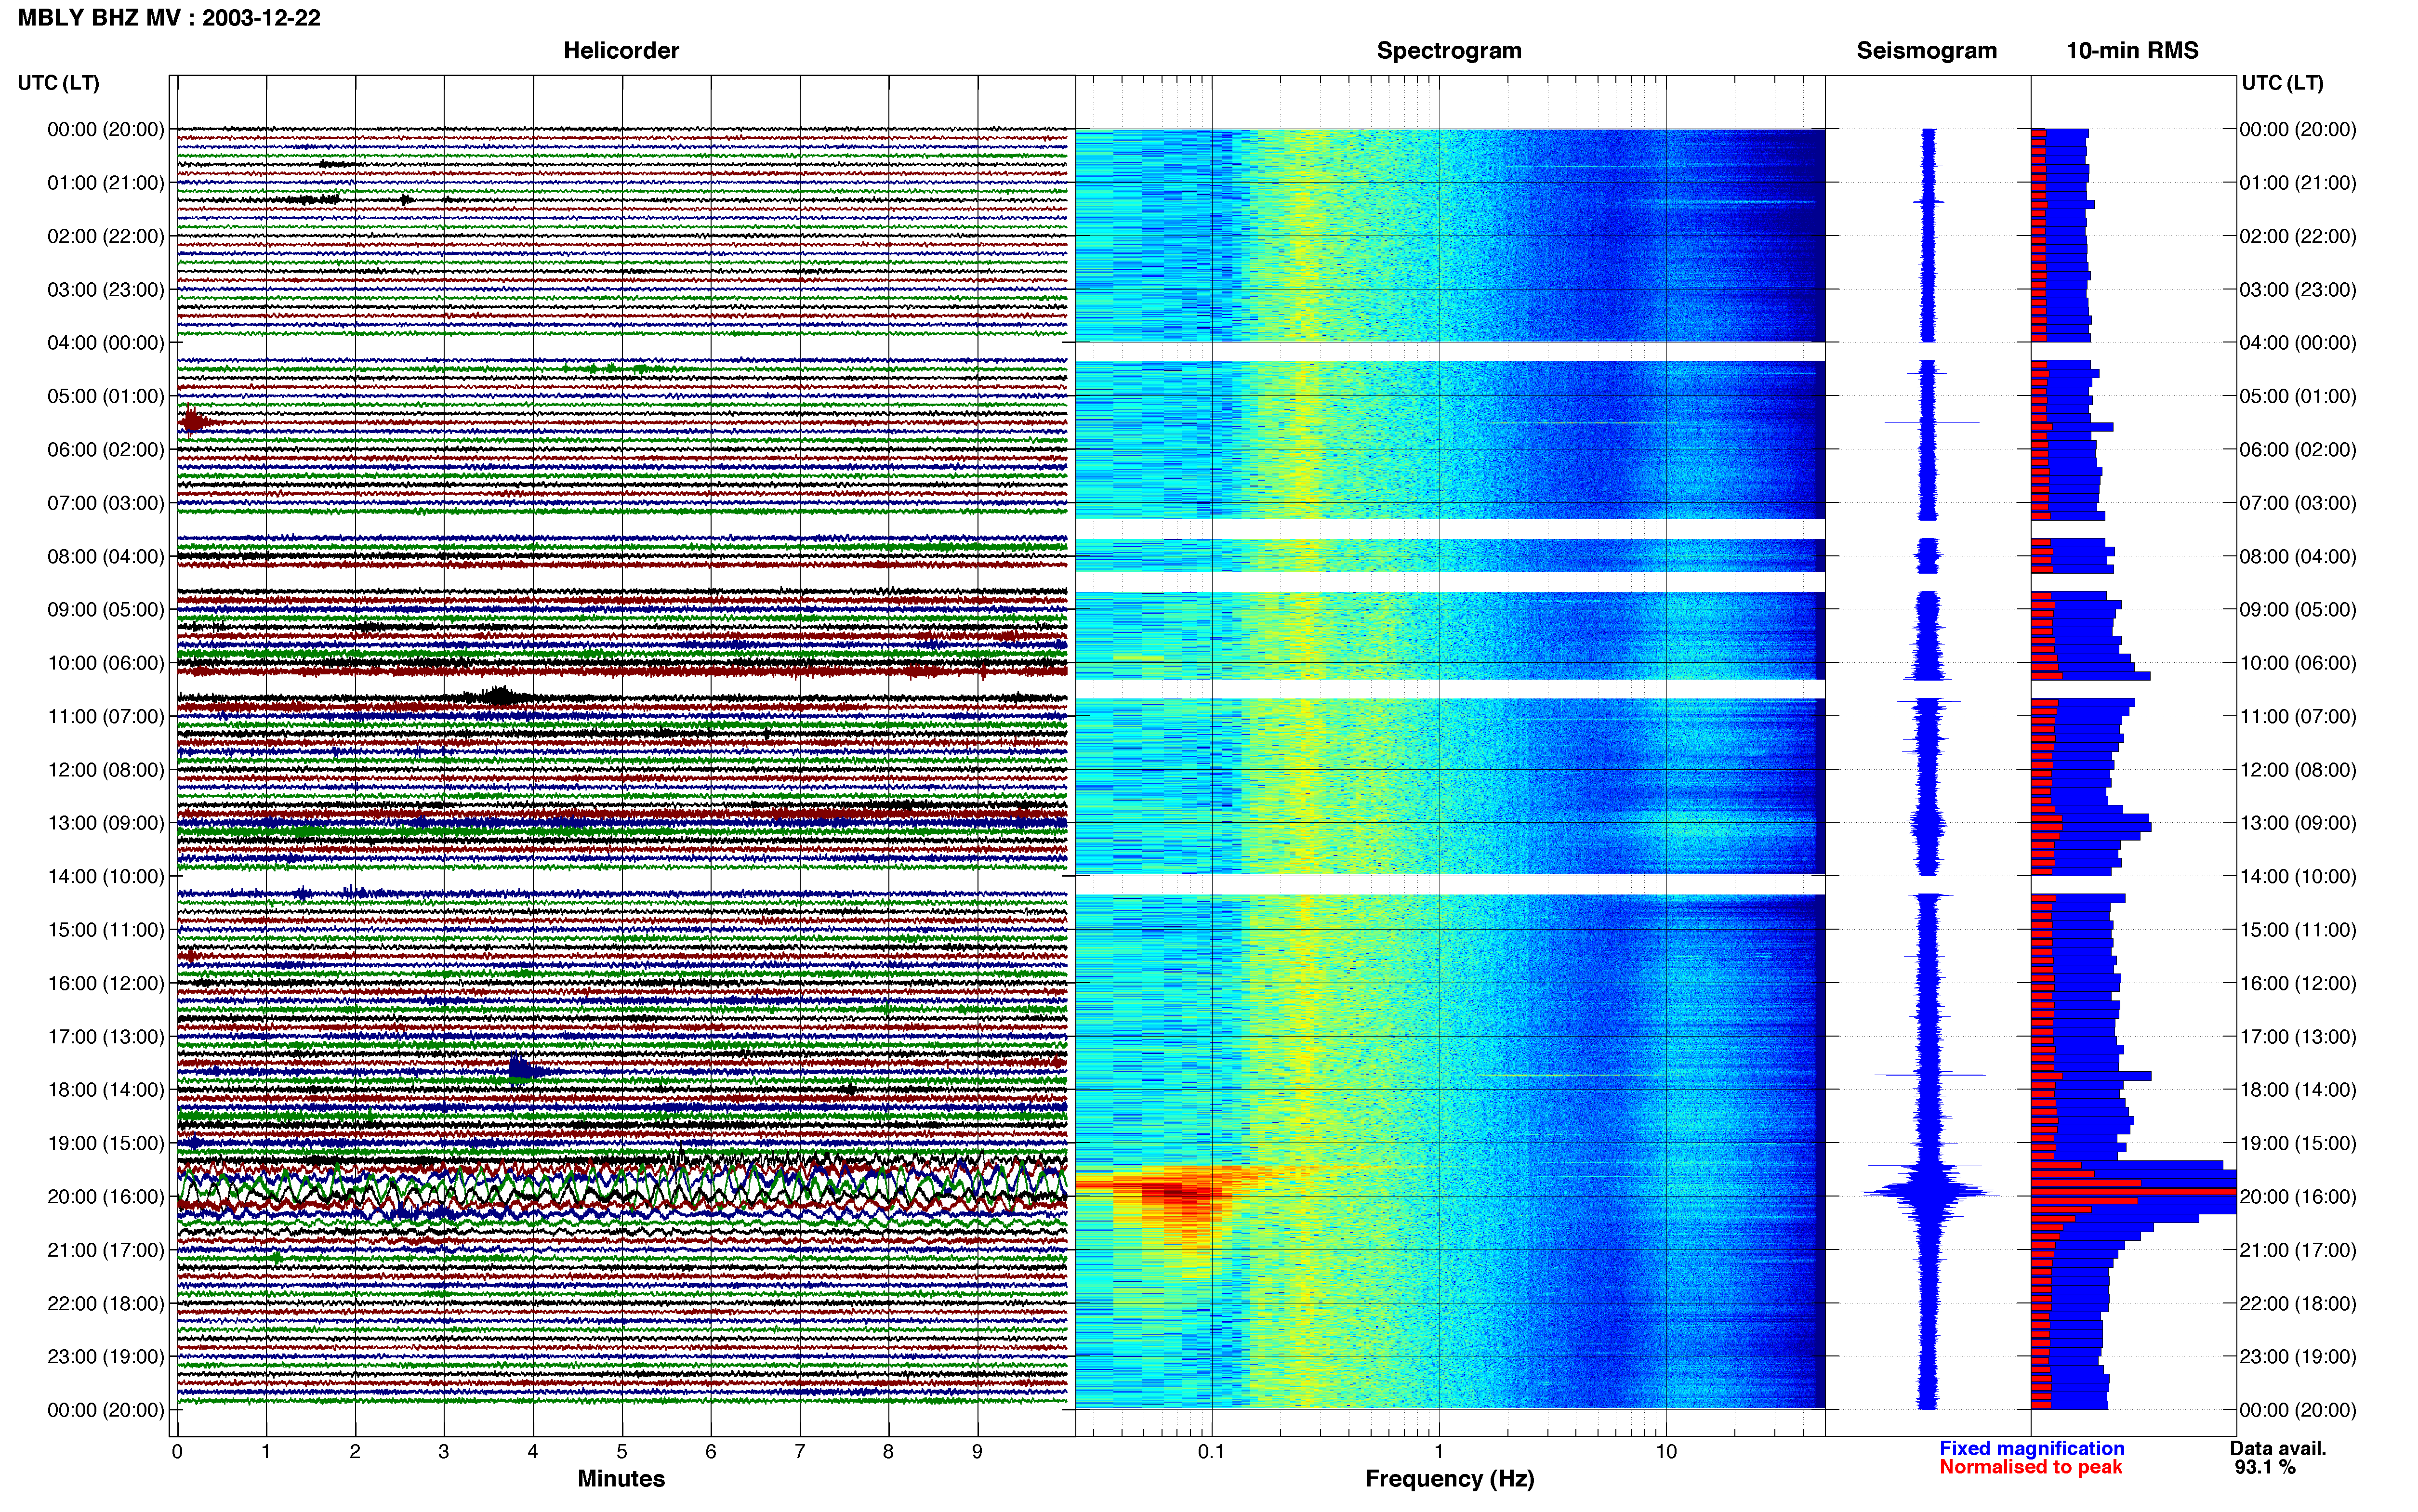Click the 'Normalised to peak' legend text
2418x1512 pixels.
[x=2031, y=1467]
